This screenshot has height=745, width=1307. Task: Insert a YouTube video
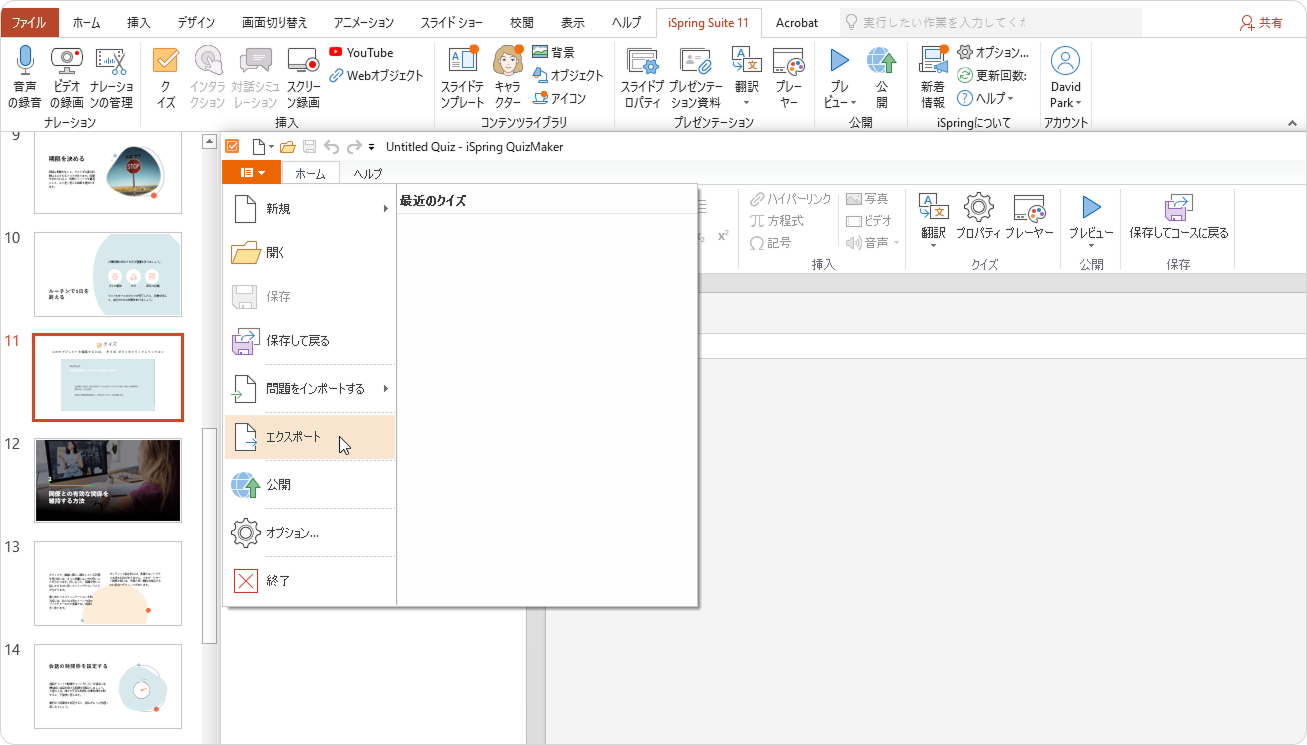360,53
